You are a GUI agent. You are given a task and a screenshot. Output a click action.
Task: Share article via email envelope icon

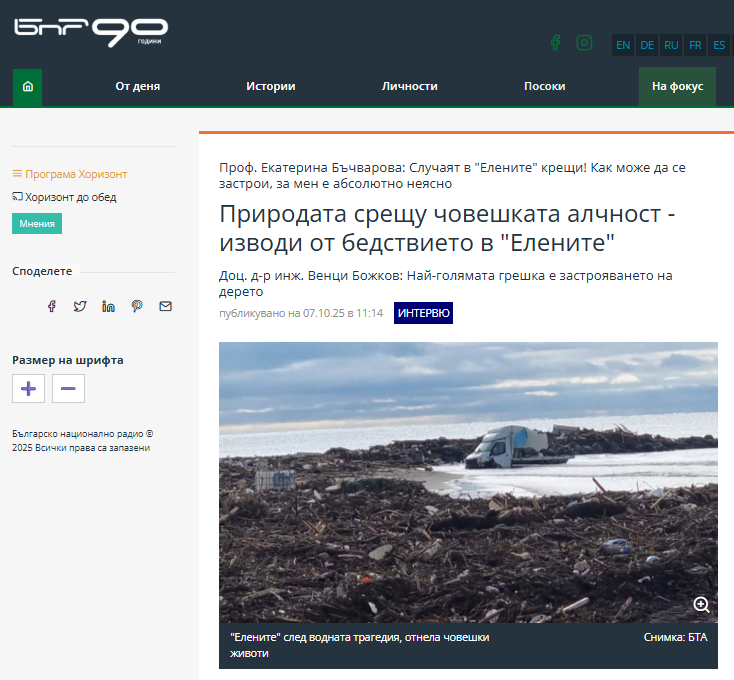[165, 306]
